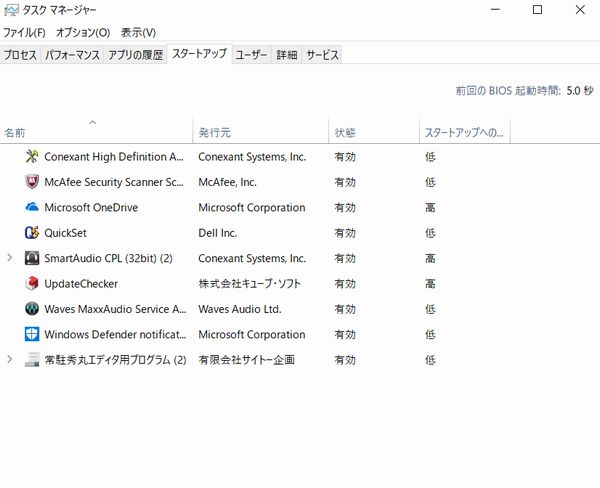
Task: Expand the SmartAudio CPL (32bit) group
Action: pyautogui.click(x=10, y=258)
